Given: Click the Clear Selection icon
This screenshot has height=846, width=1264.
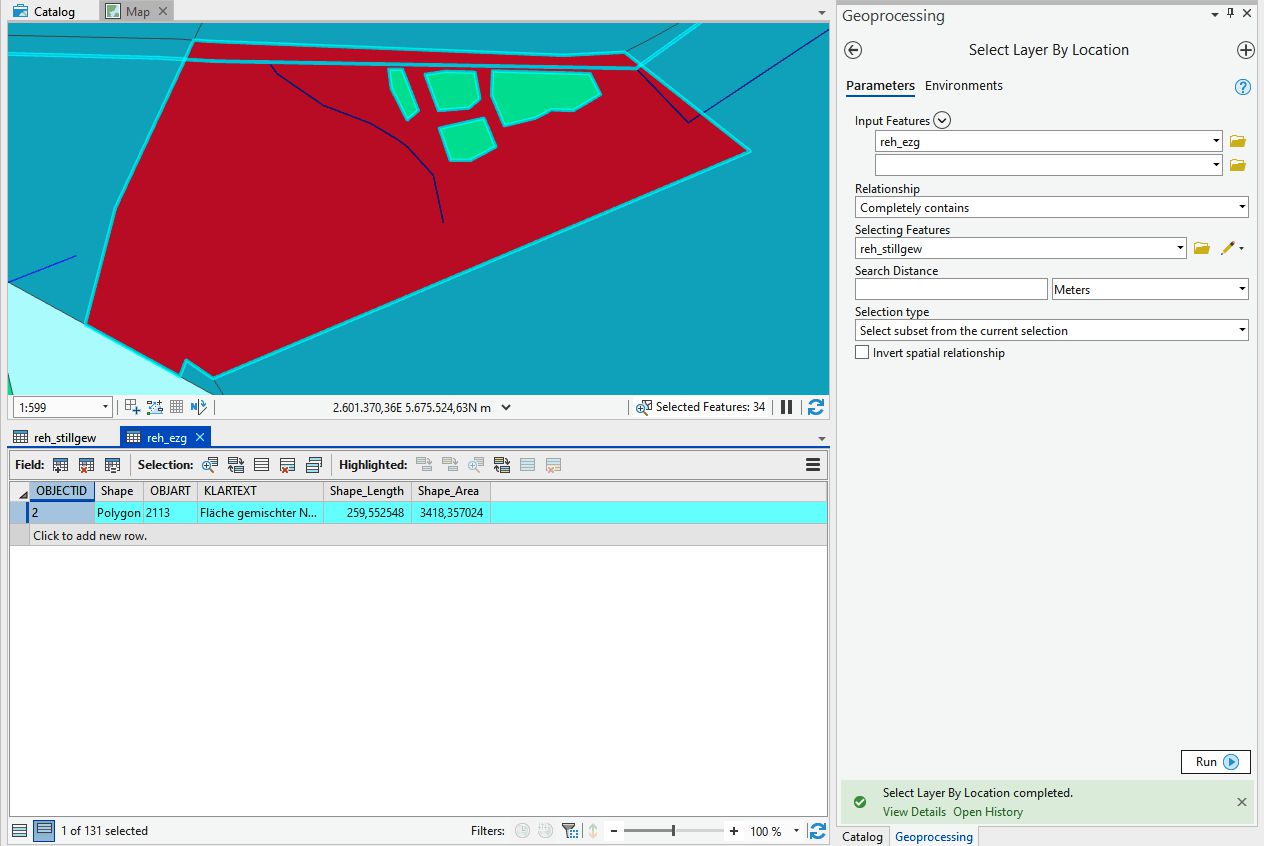Looking at the screenshot, I should 288,465.
